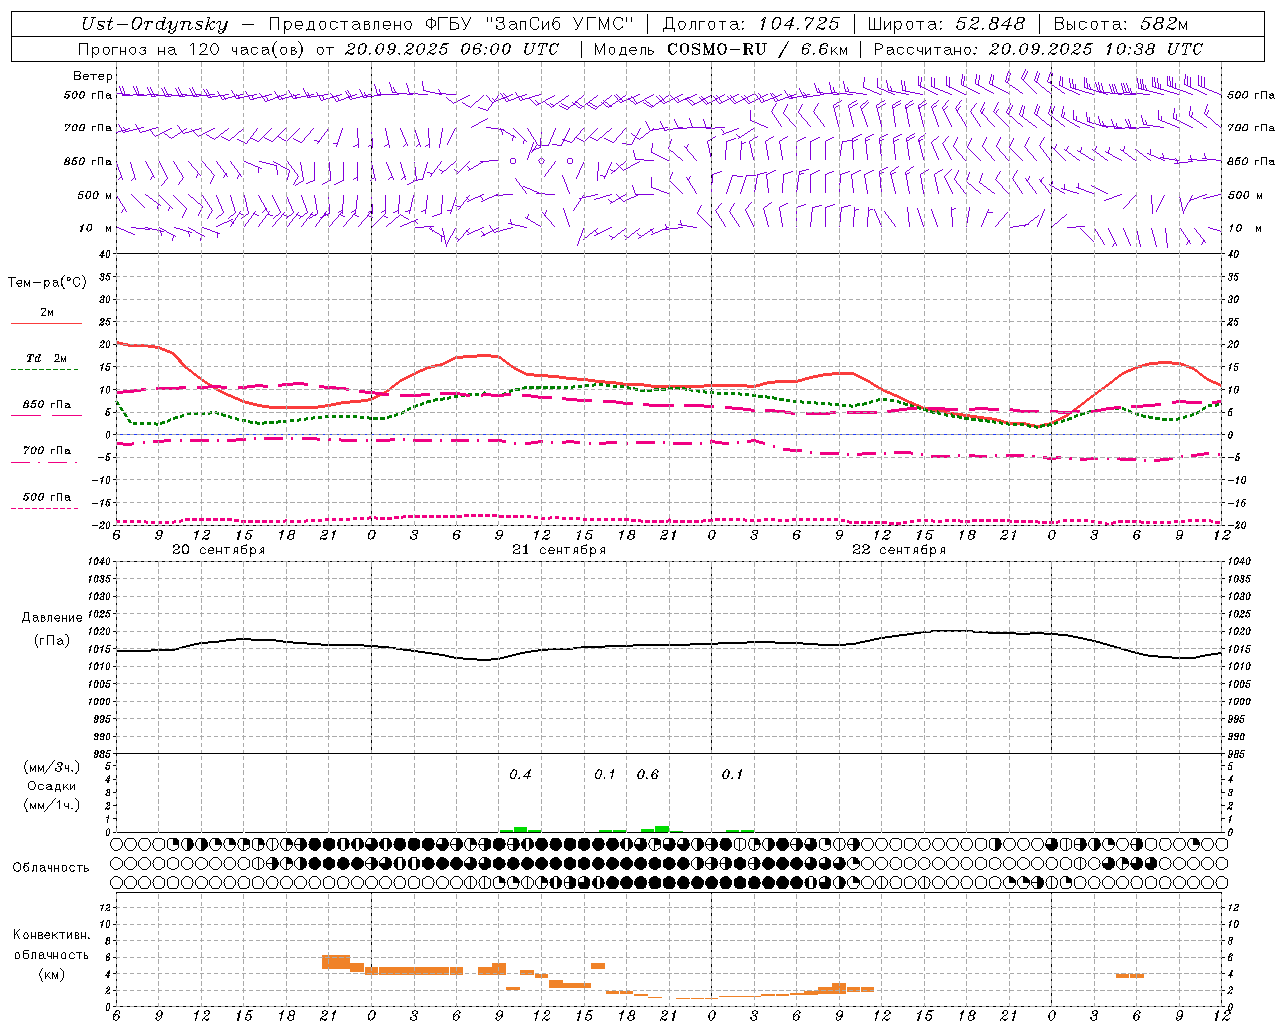1280x1024 pixels.
Task: Click the Облачность cloud cover label
Action: point(51,867)
